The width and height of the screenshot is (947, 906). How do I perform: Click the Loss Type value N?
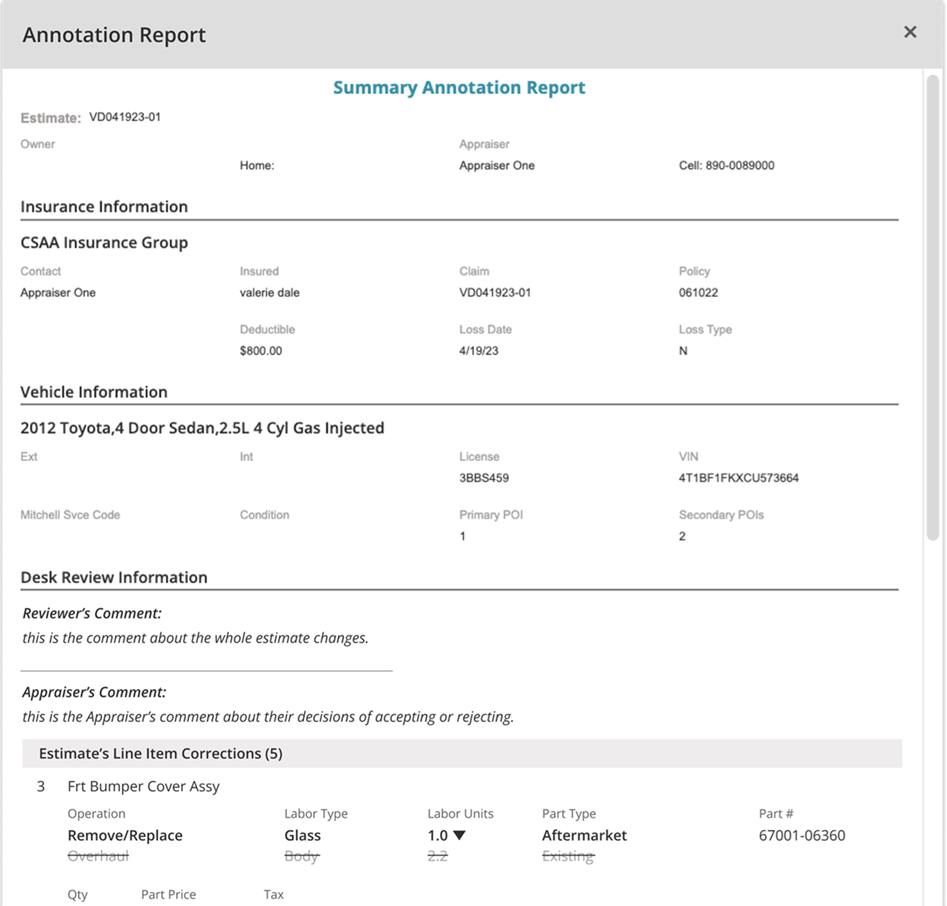coord(683,351)
